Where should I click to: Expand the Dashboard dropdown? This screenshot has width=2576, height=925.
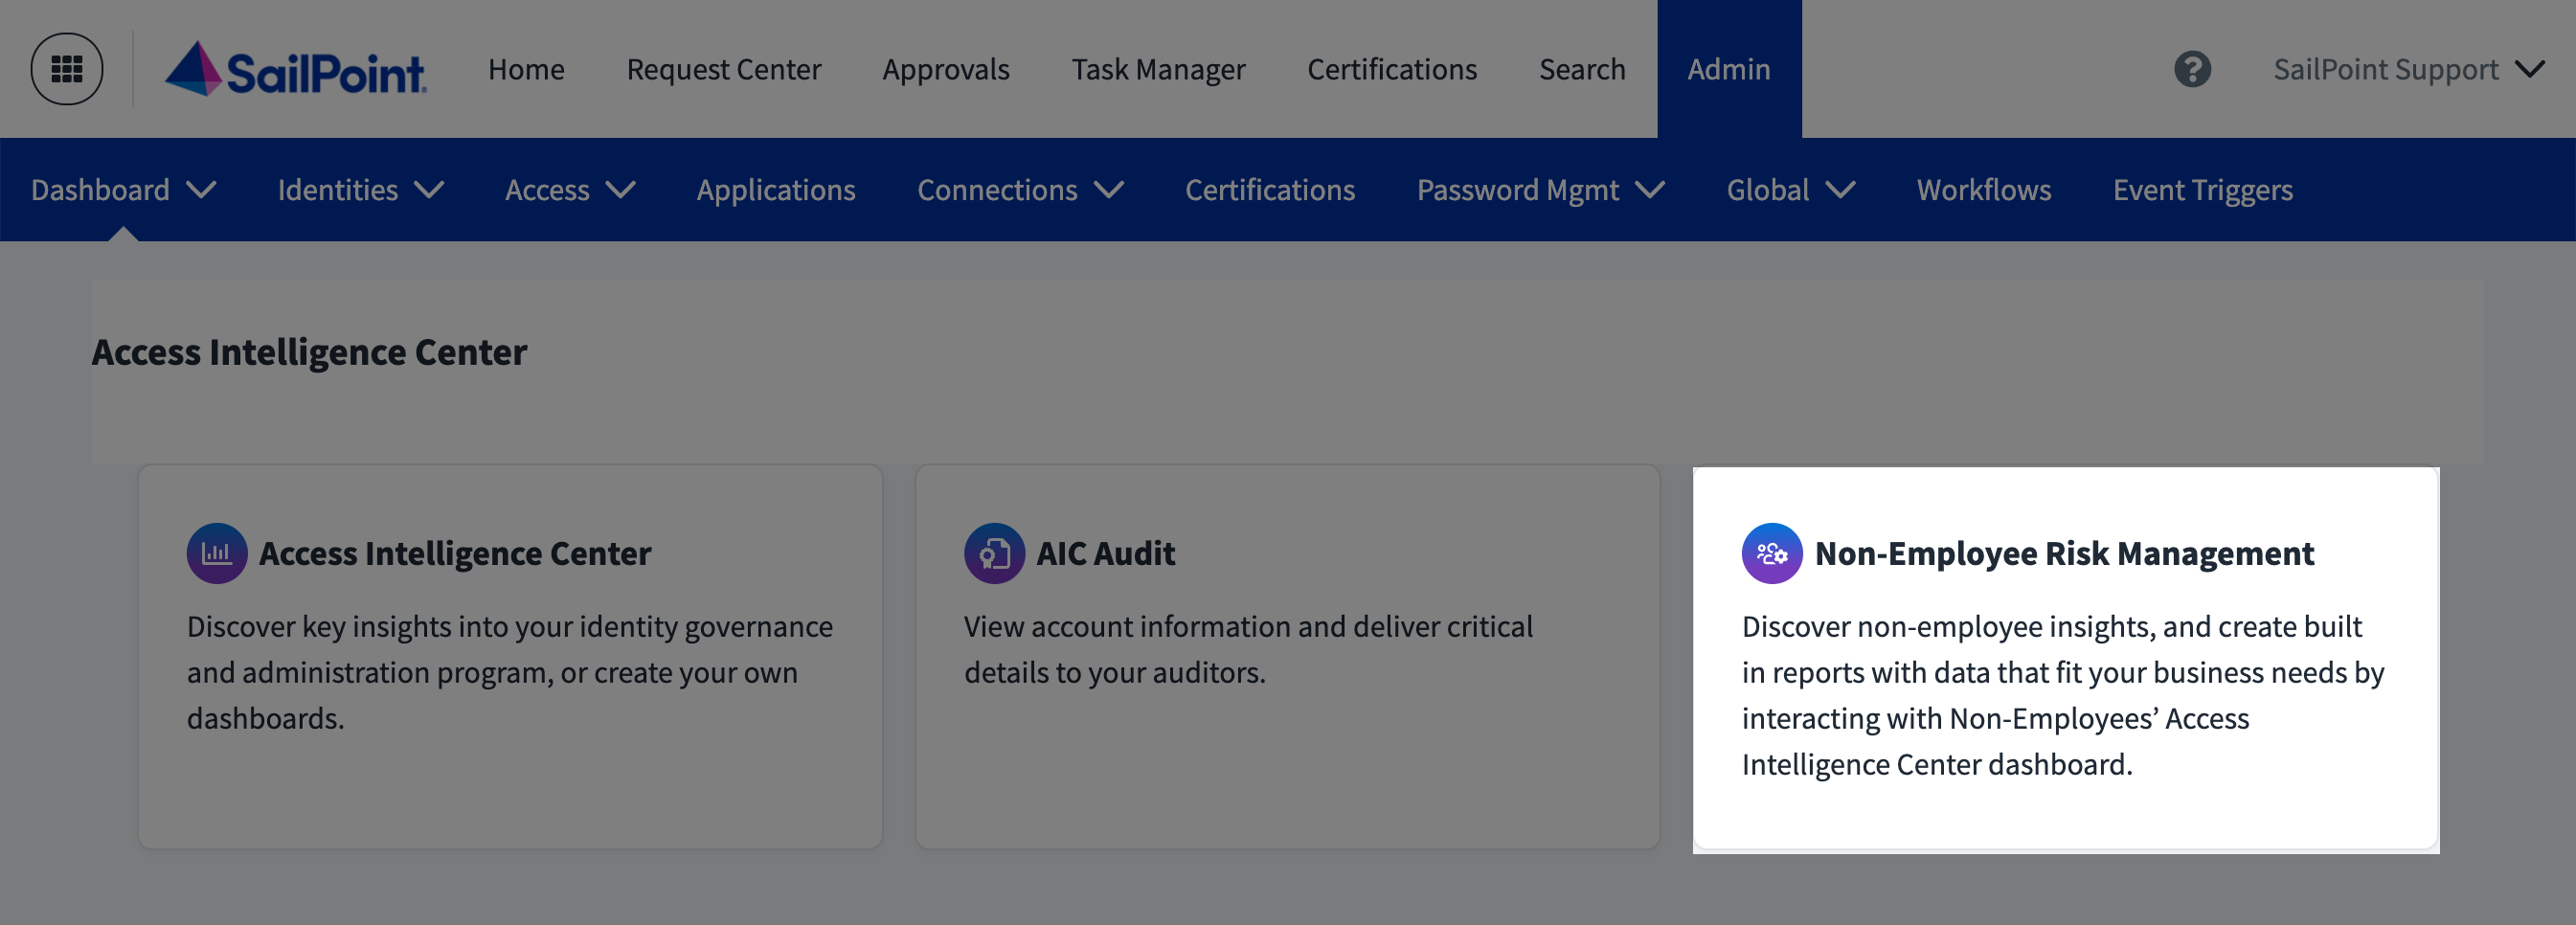coord(124,190)
